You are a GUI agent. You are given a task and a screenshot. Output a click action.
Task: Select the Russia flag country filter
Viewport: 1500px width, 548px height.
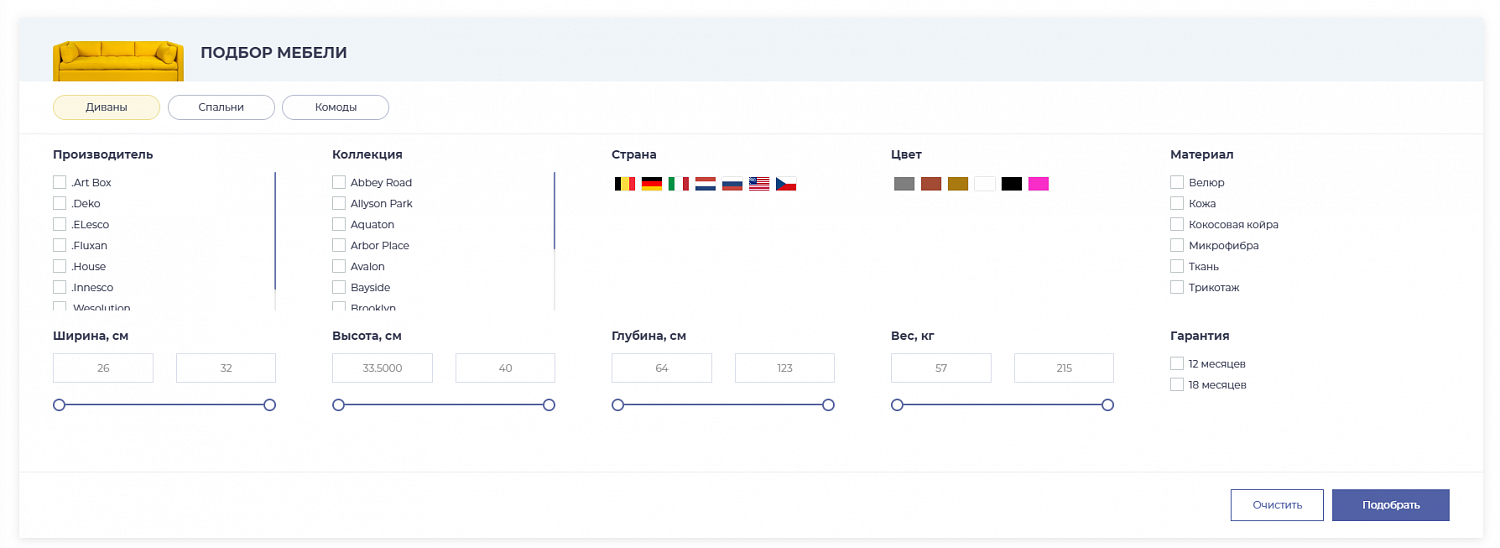(x=732, y=184)
